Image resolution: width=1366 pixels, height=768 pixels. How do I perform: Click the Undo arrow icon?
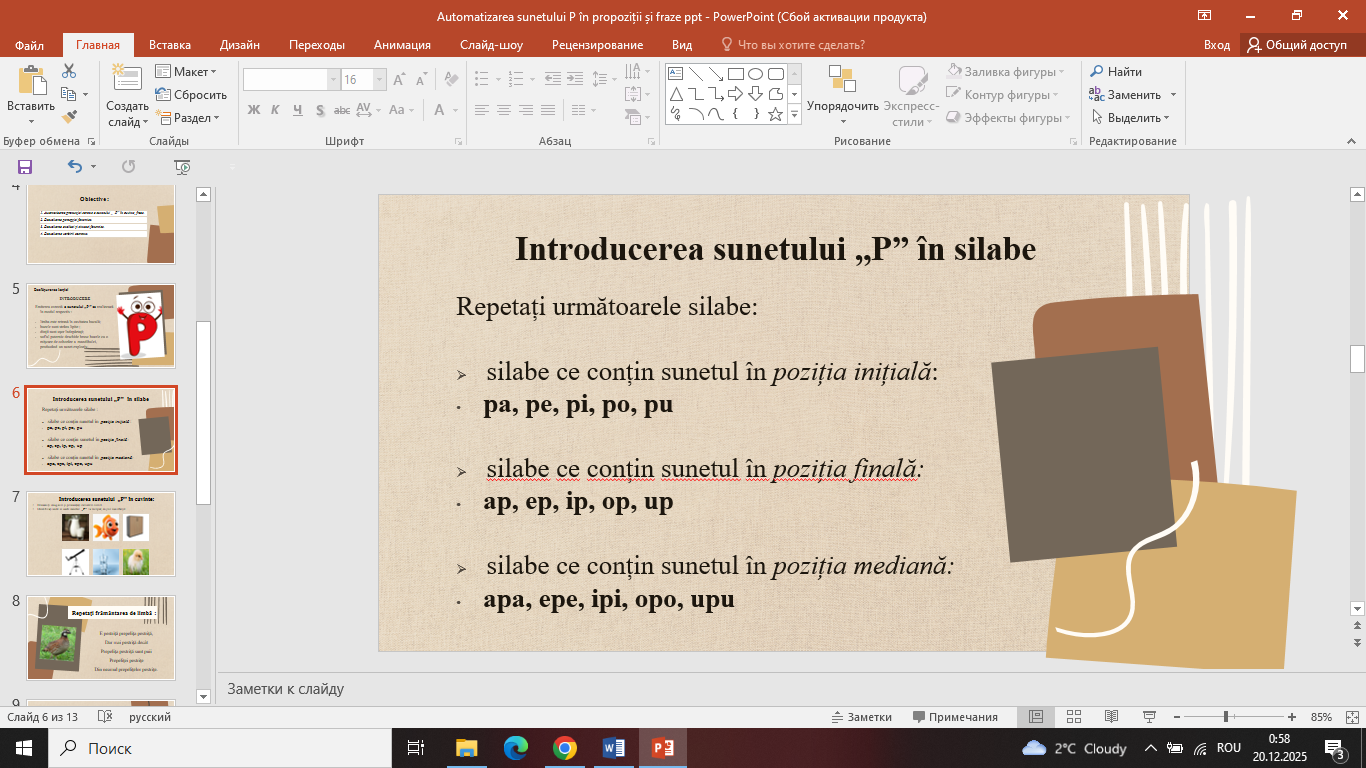click(x=75, y=167)
